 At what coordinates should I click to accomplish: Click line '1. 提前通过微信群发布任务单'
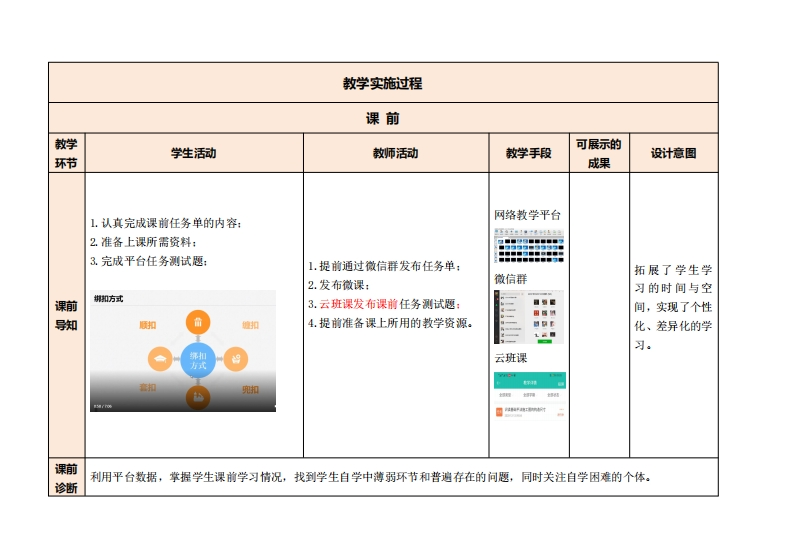click(x=385, y=266)
